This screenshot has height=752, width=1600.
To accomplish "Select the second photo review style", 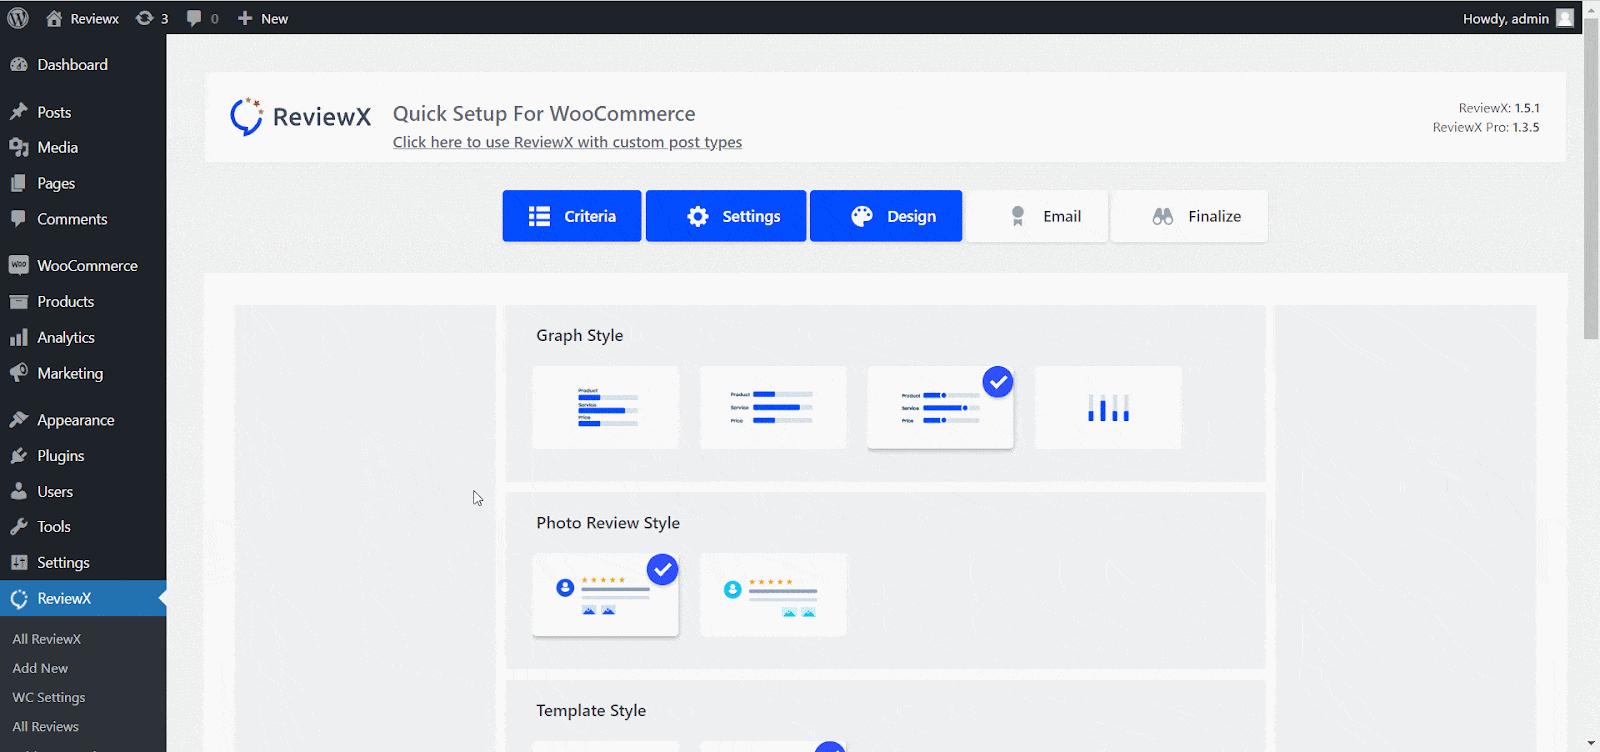I will pos(773,595).
